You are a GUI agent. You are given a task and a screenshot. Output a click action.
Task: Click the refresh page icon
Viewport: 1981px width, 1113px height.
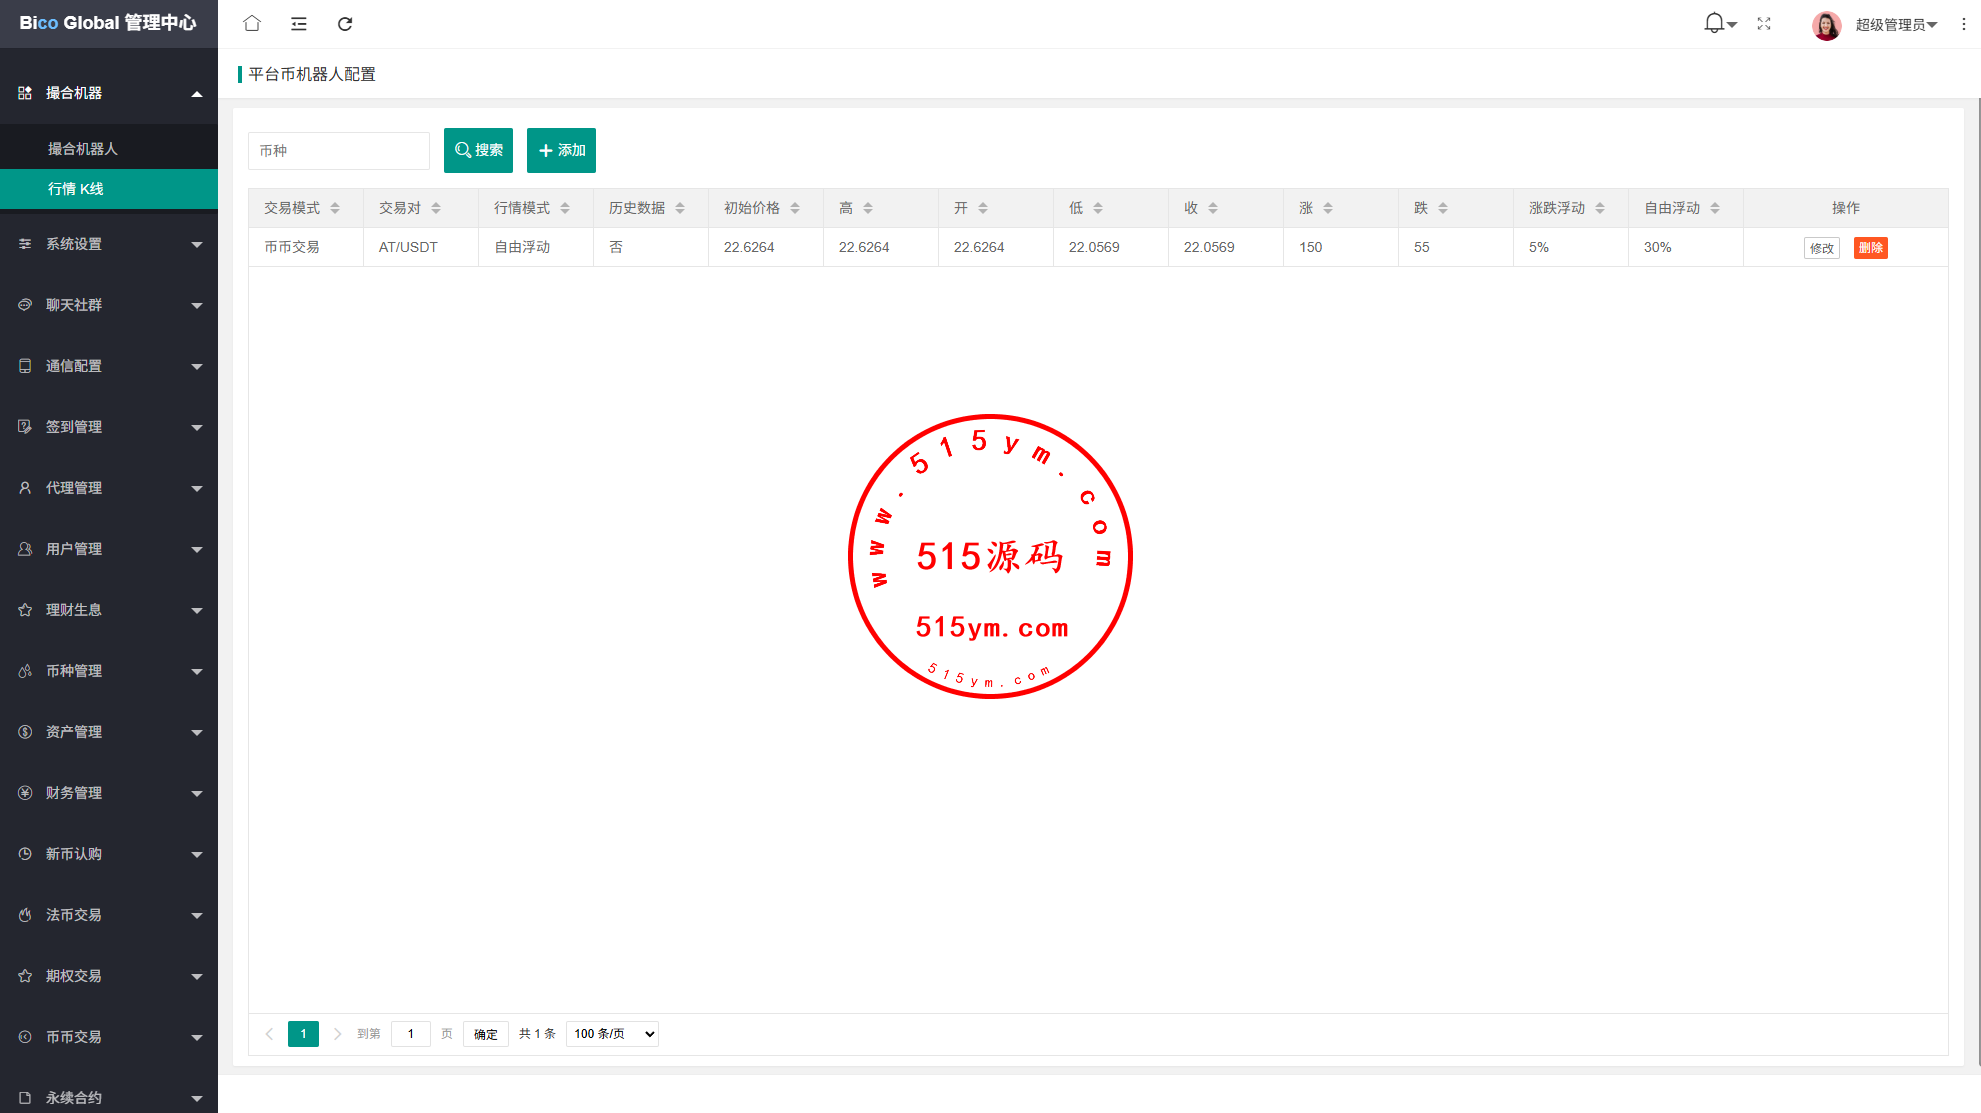tap(345, 24)
